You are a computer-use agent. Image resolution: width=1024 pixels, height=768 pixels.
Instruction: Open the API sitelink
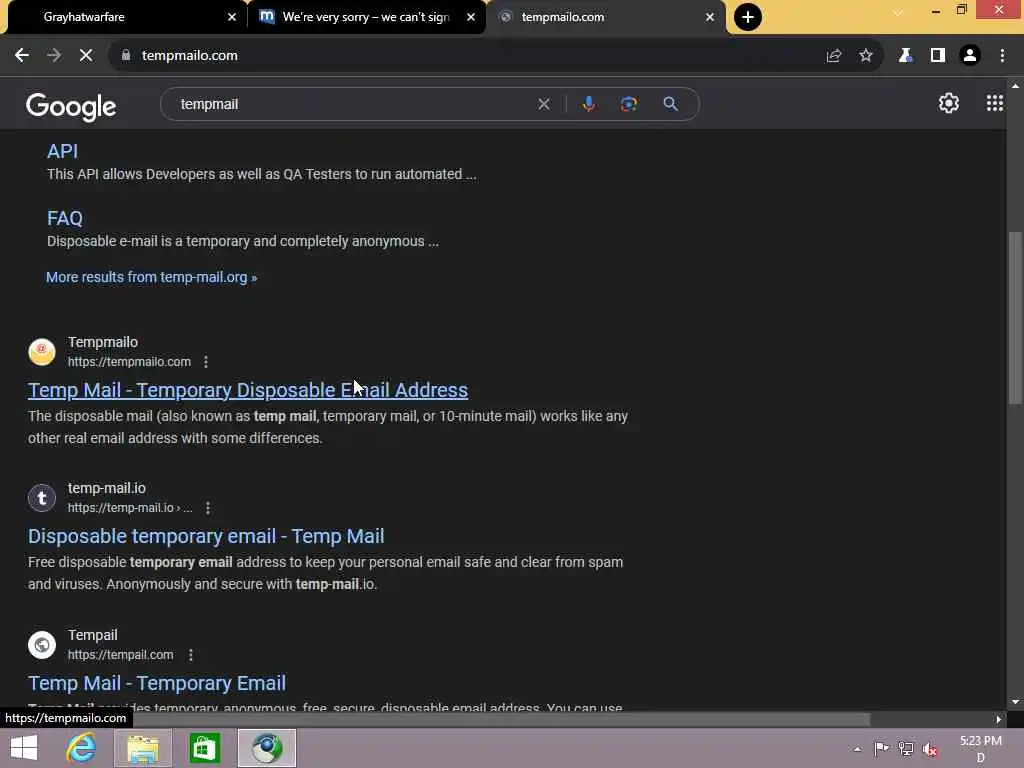pyautogui.click(x=62, y=151)
